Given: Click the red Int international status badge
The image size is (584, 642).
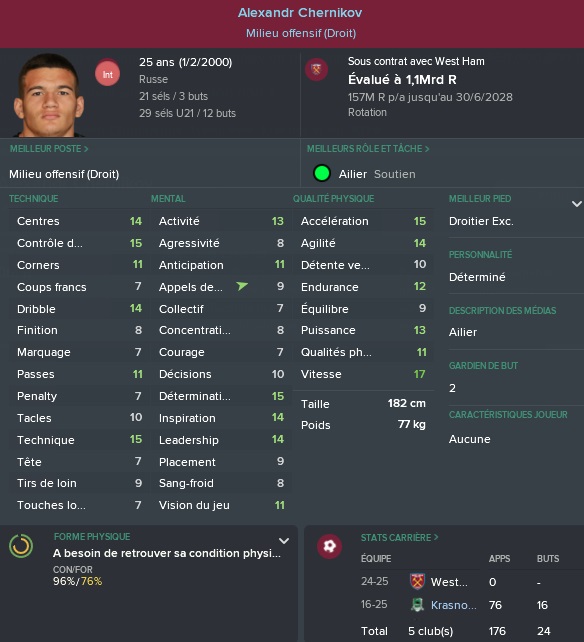Looking at the screenshot, I should click(108, 74).
